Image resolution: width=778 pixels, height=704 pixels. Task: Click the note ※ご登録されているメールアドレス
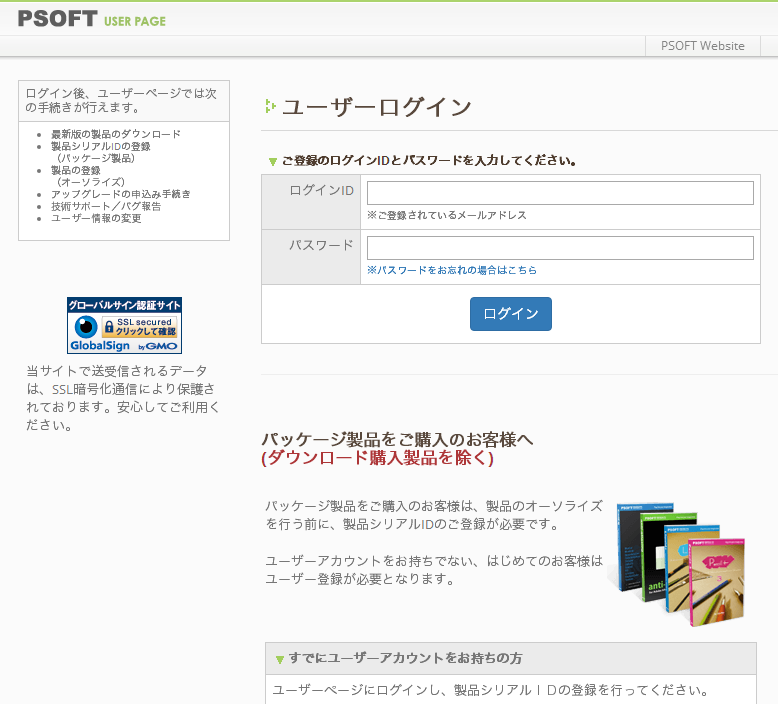click(x=447, y=215)
